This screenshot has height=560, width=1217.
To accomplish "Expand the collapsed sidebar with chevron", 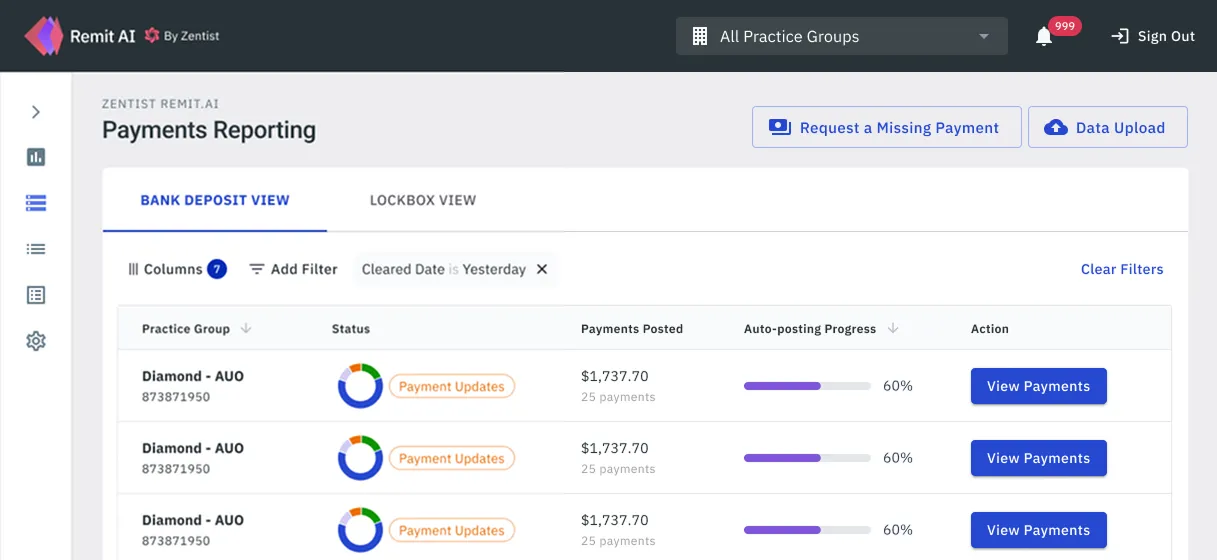I will [x=36, y=112].
